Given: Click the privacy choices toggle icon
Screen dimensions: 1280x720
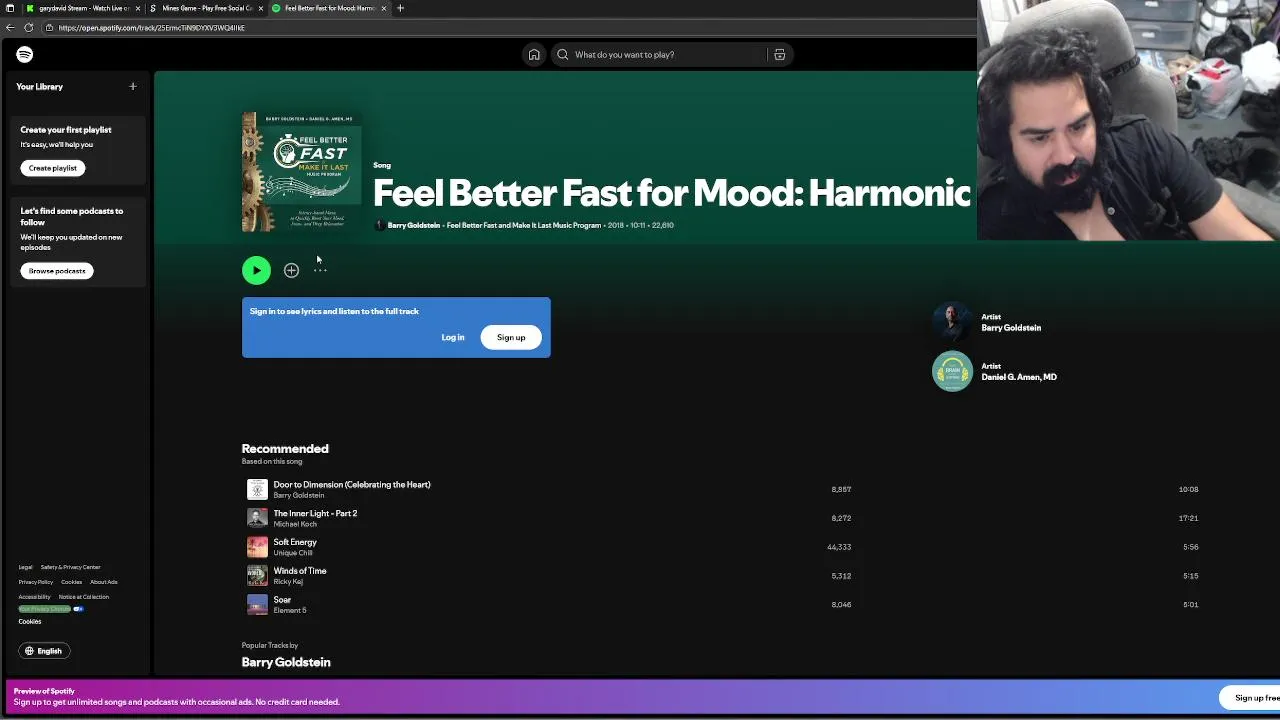Looking at the screenshot, I should (78, 609).
